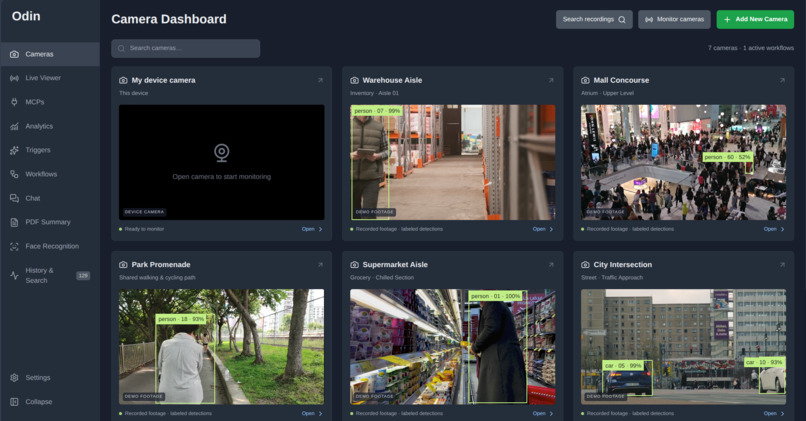Click the Collapse sidebar icon
The image size is (806, 421).
coord(14,401)
